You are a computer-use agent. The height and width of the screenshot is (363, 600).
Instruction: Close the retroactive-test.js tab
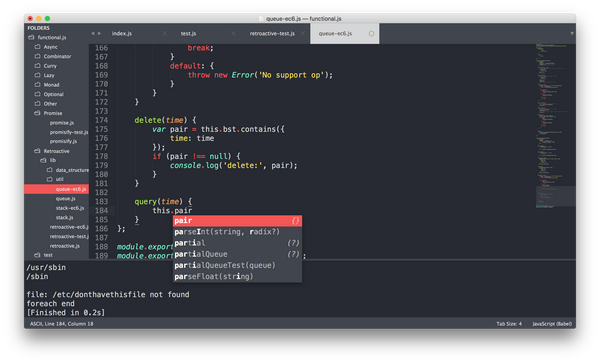tap(303, 34)
